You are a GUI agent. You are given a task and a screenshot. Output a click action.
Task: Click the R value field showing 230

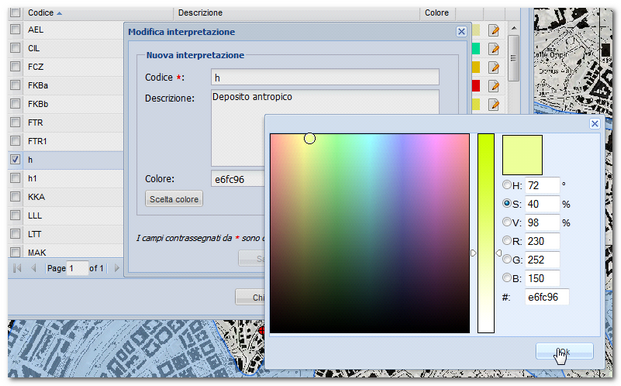pyautogui.click(x=542, y=241)
